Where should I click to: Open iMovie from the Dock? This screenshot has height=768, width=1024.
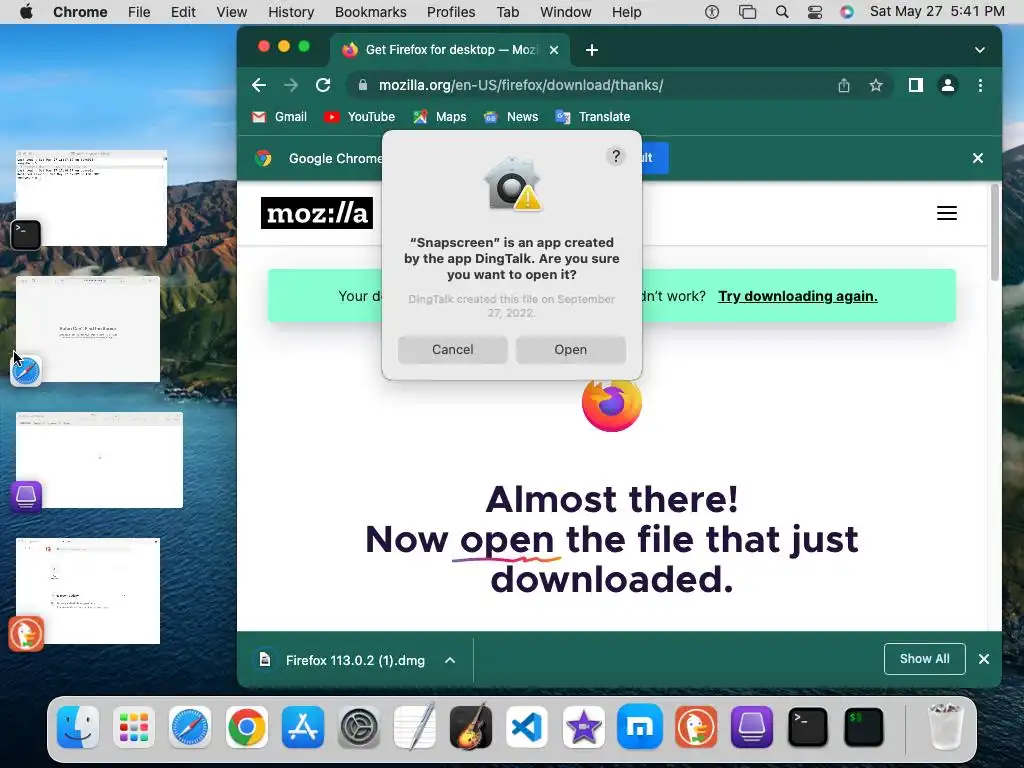click(x=583, y=726)
